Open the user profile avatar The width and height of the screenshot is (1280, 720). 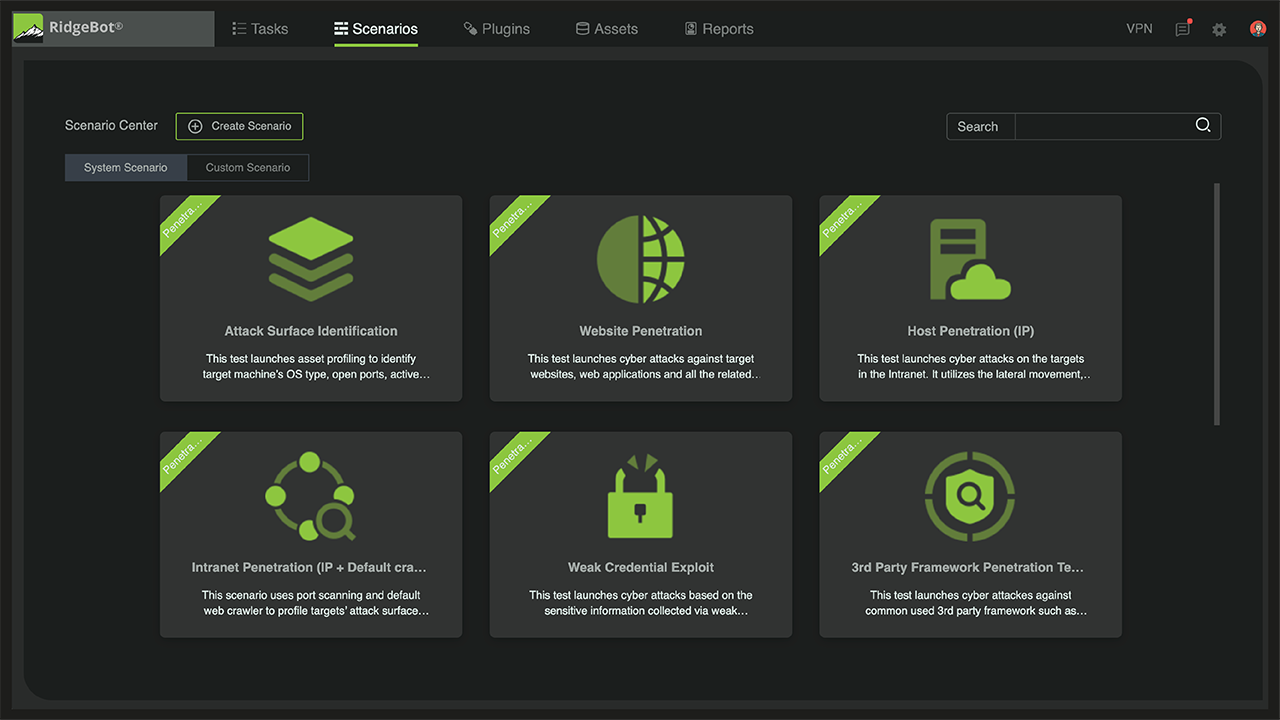[x=1258, y=29]
